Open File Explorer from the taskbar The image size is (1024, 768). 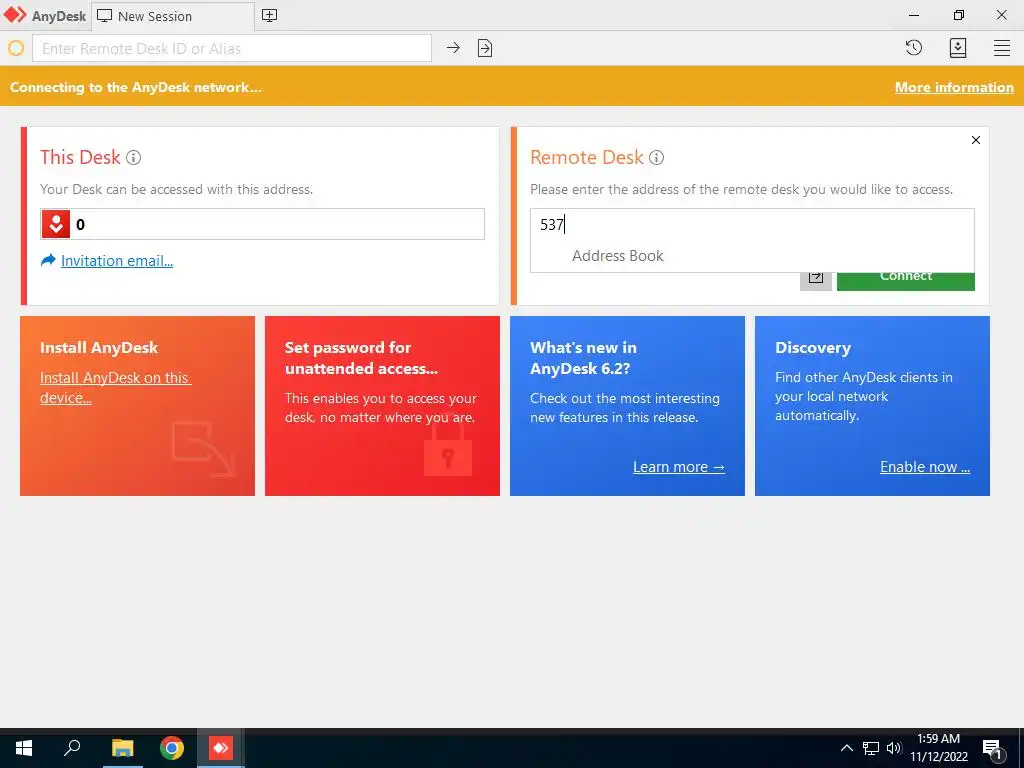click(x=122, y=748)
